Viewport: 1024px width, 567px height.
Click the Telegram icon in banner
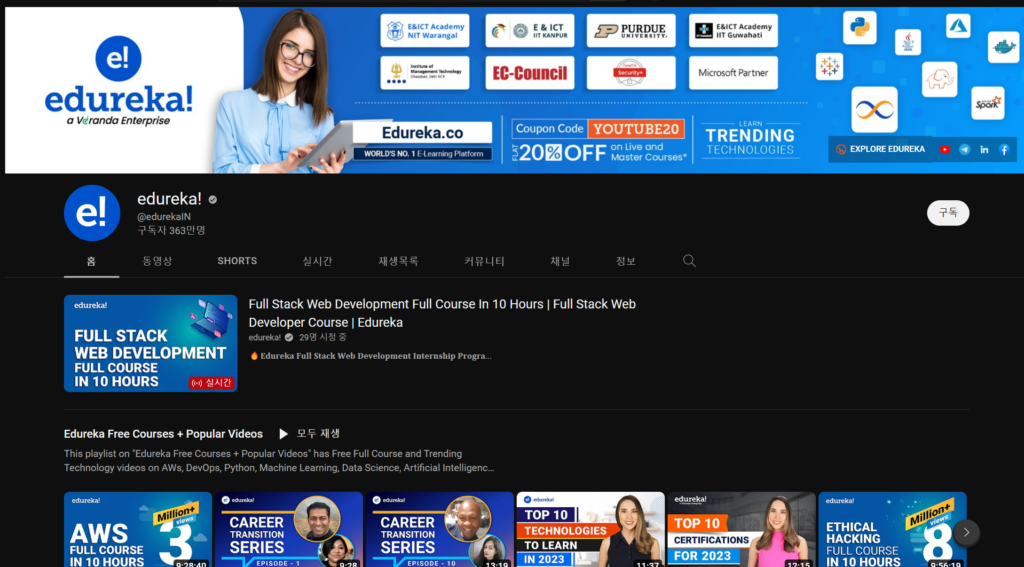click(965, 150)
